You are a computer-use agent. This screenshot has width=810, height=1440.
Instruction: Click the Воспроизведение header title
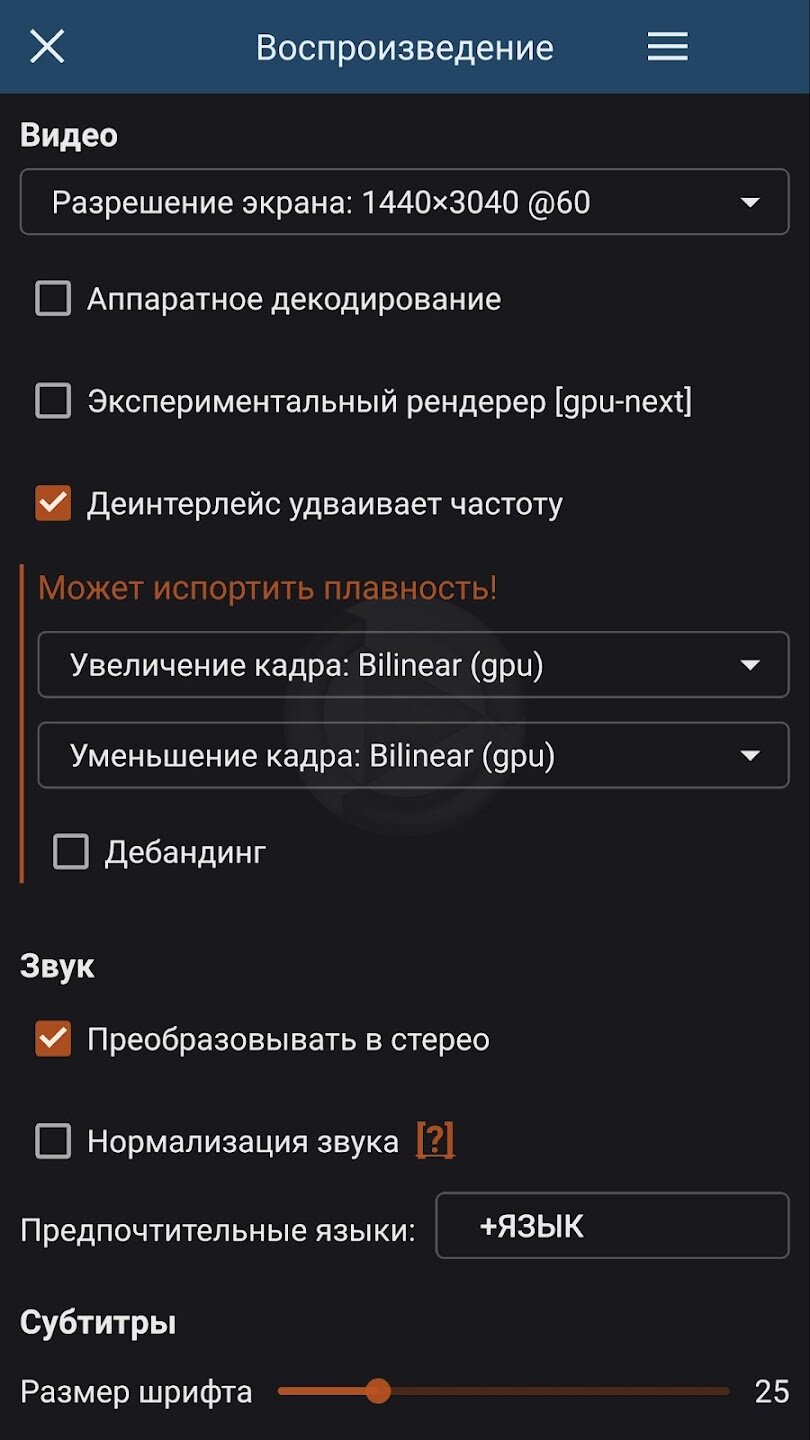(404, 48)
